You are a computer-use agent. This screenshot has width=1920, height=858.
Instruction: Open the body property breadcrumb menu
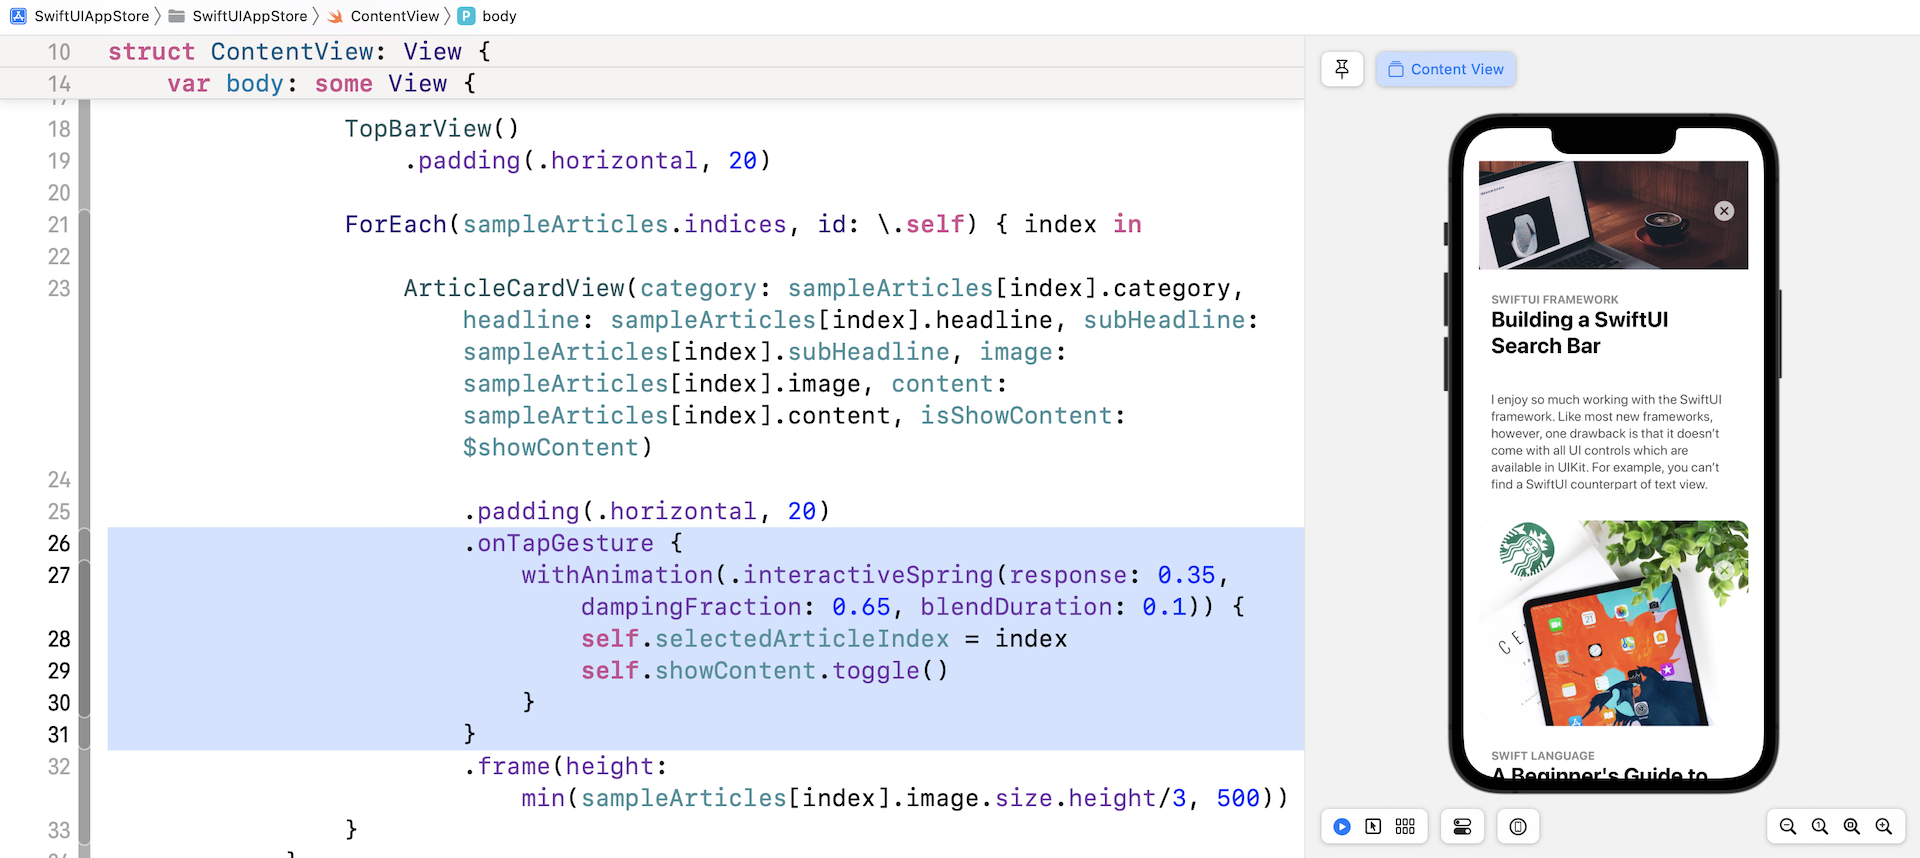click(498, 16)
